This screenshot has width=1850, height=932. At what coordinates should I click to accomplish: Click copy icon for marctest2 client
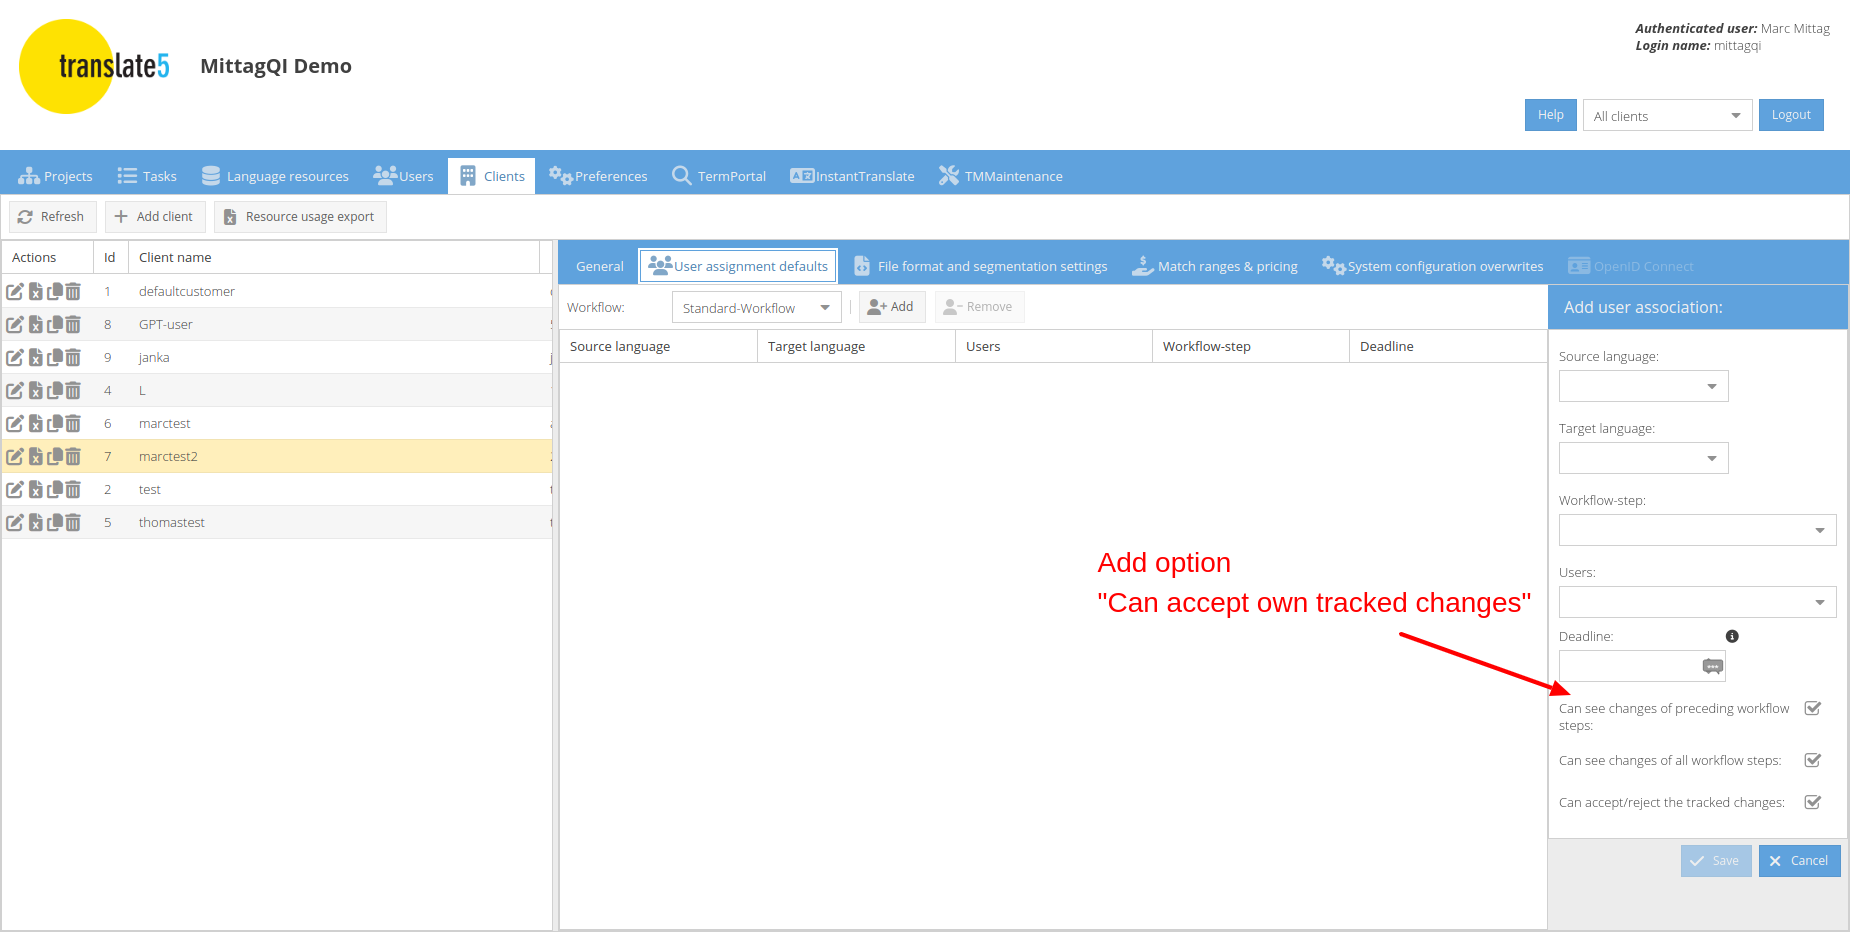54,456
